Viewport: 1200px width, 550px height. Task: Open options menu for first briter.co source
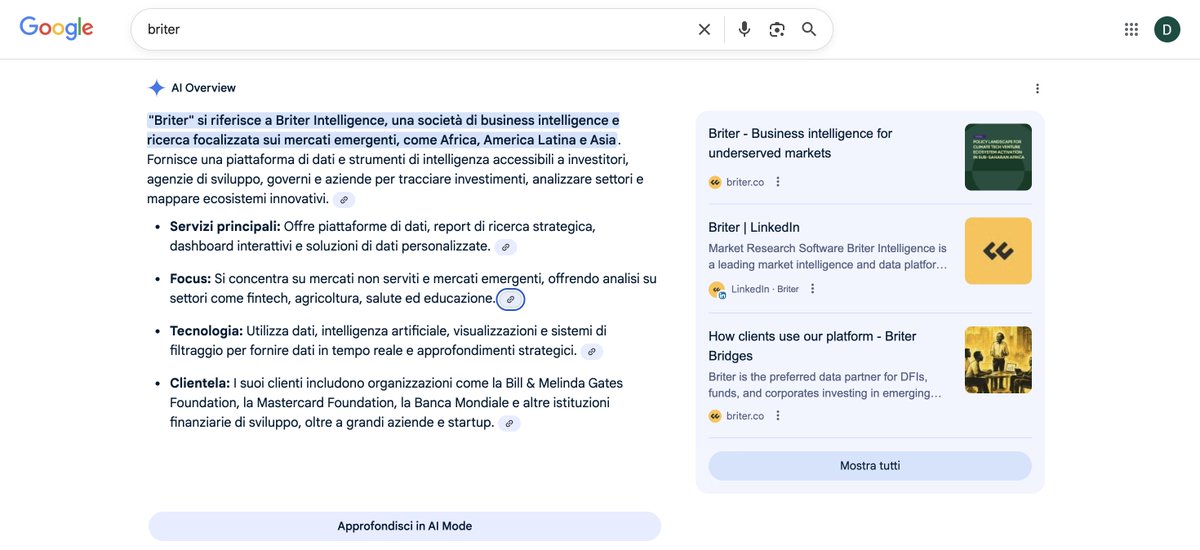click(778, 182)
